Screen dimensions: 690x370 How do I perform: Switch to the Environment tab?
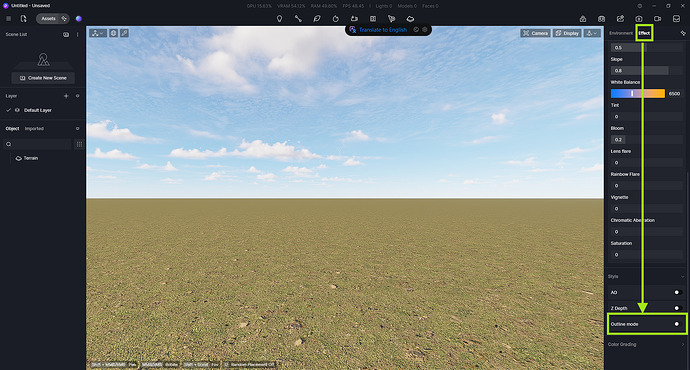coord(620,33)
